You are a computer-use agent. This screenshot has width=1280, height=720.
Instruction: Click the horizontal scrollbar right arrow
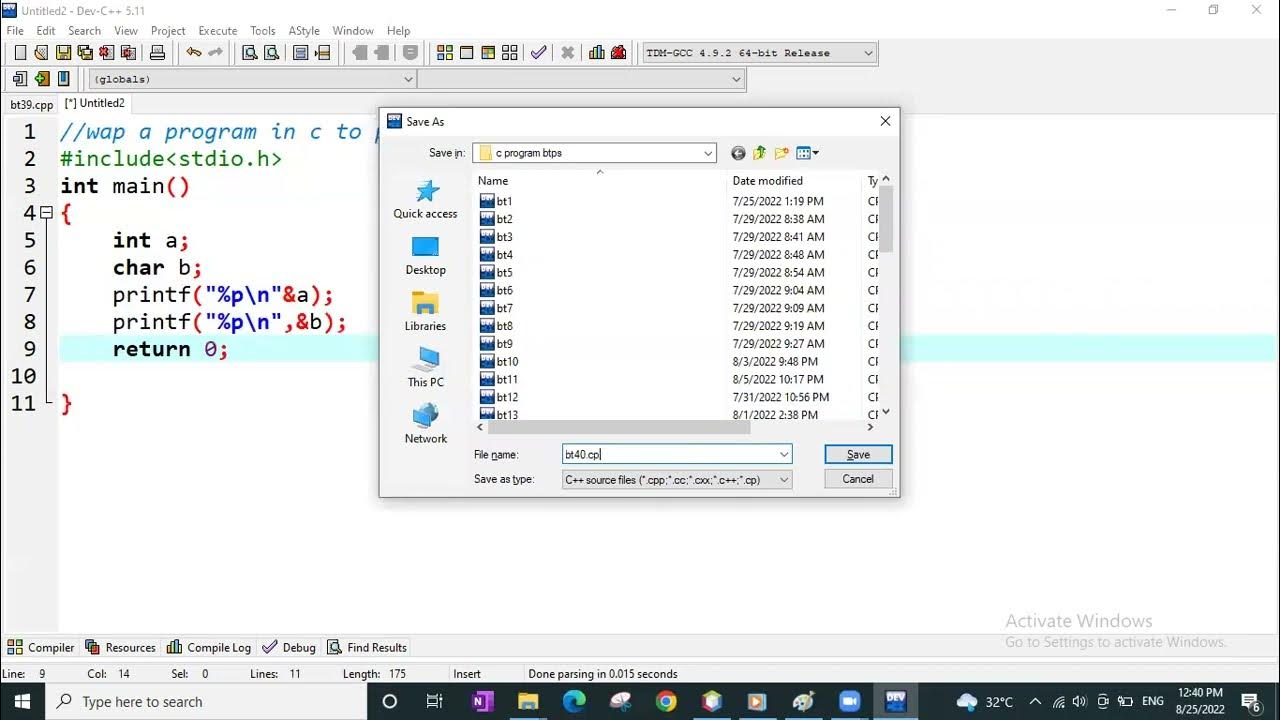tap(871, 427)
